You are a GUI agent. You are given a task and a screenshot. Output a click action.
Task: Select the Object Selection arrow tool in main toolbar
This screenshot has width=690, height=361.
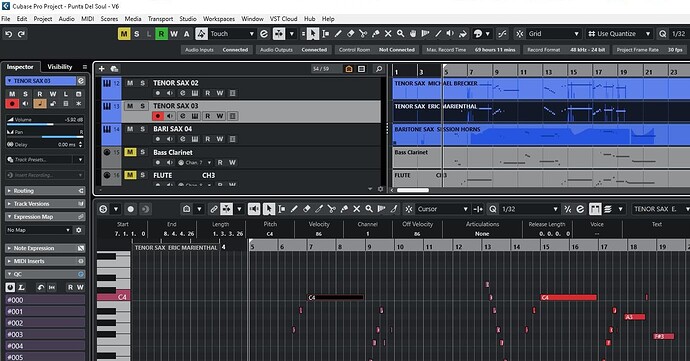pyautogui.click(x=313, y=34)
